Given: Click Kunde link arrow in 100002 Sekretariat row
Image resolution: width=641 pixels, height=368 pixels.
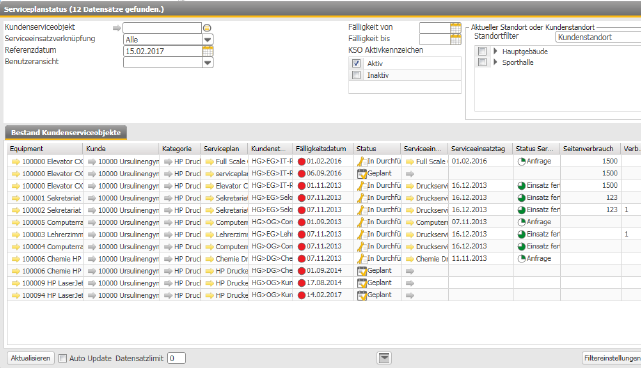Looking at the screenshot, I should coord(92,210).
